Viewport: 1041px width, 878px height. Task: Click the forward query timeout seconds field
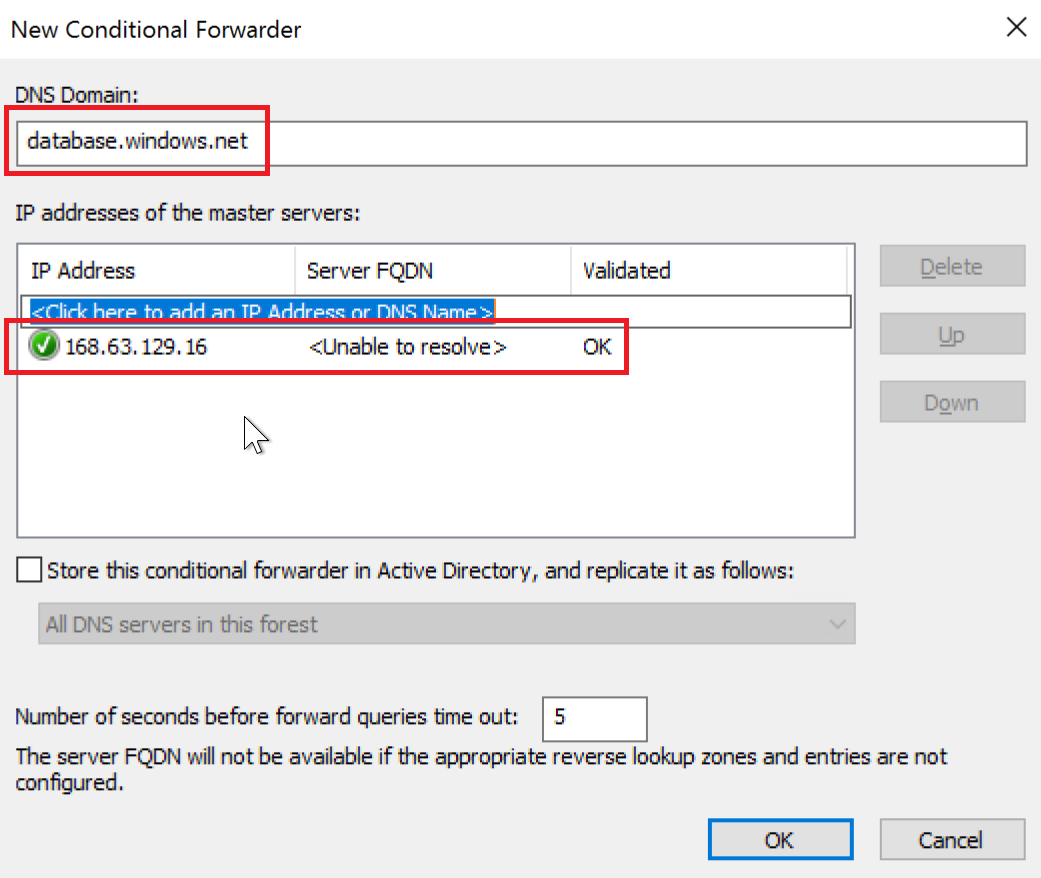click(594, 717)
